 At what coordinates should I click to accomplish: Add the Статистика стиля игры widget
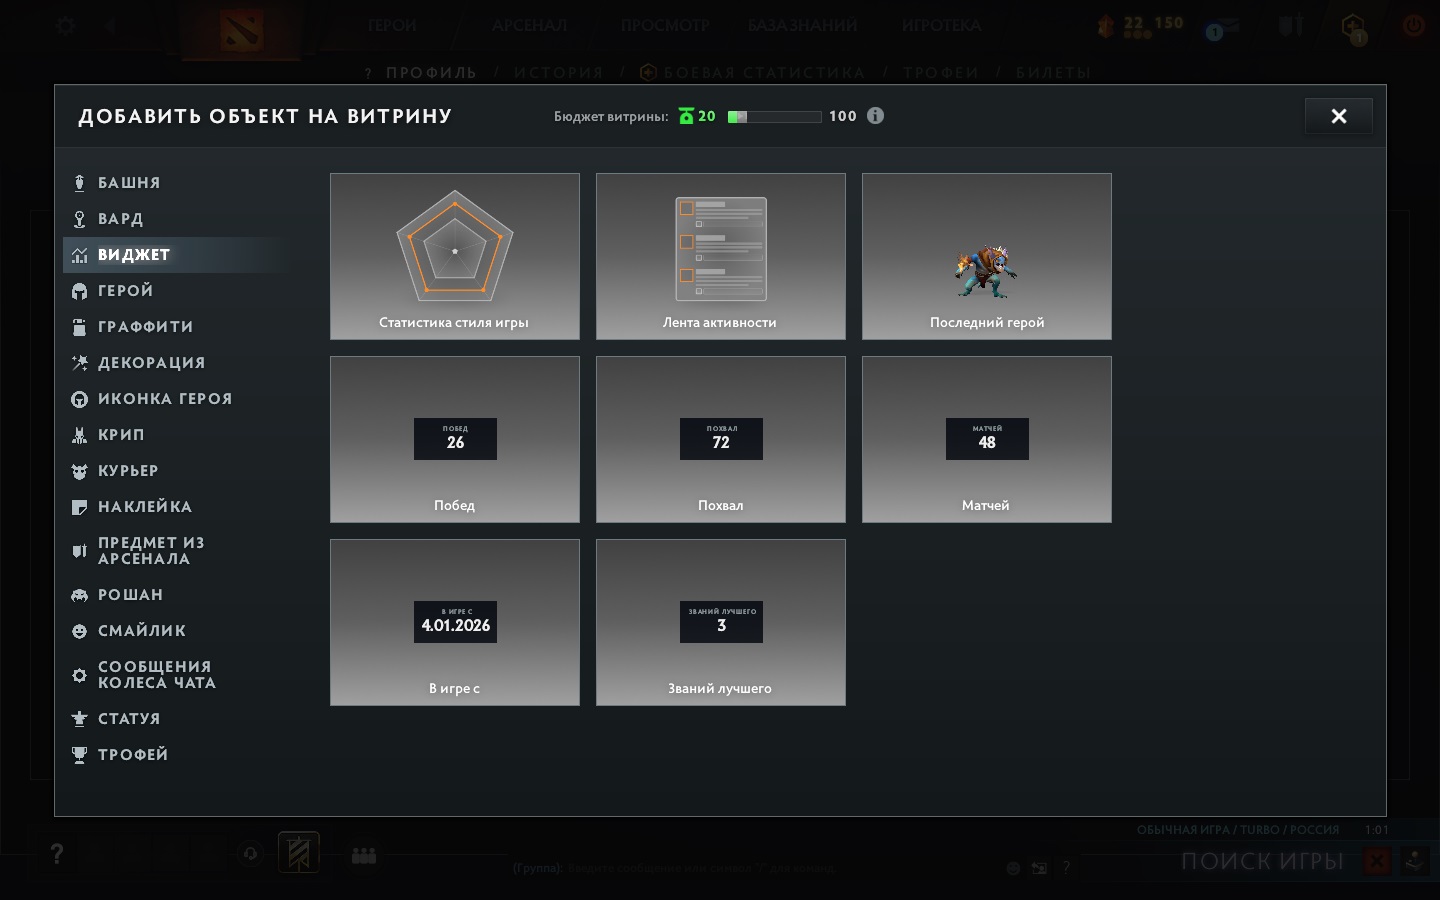pos(454,256)
